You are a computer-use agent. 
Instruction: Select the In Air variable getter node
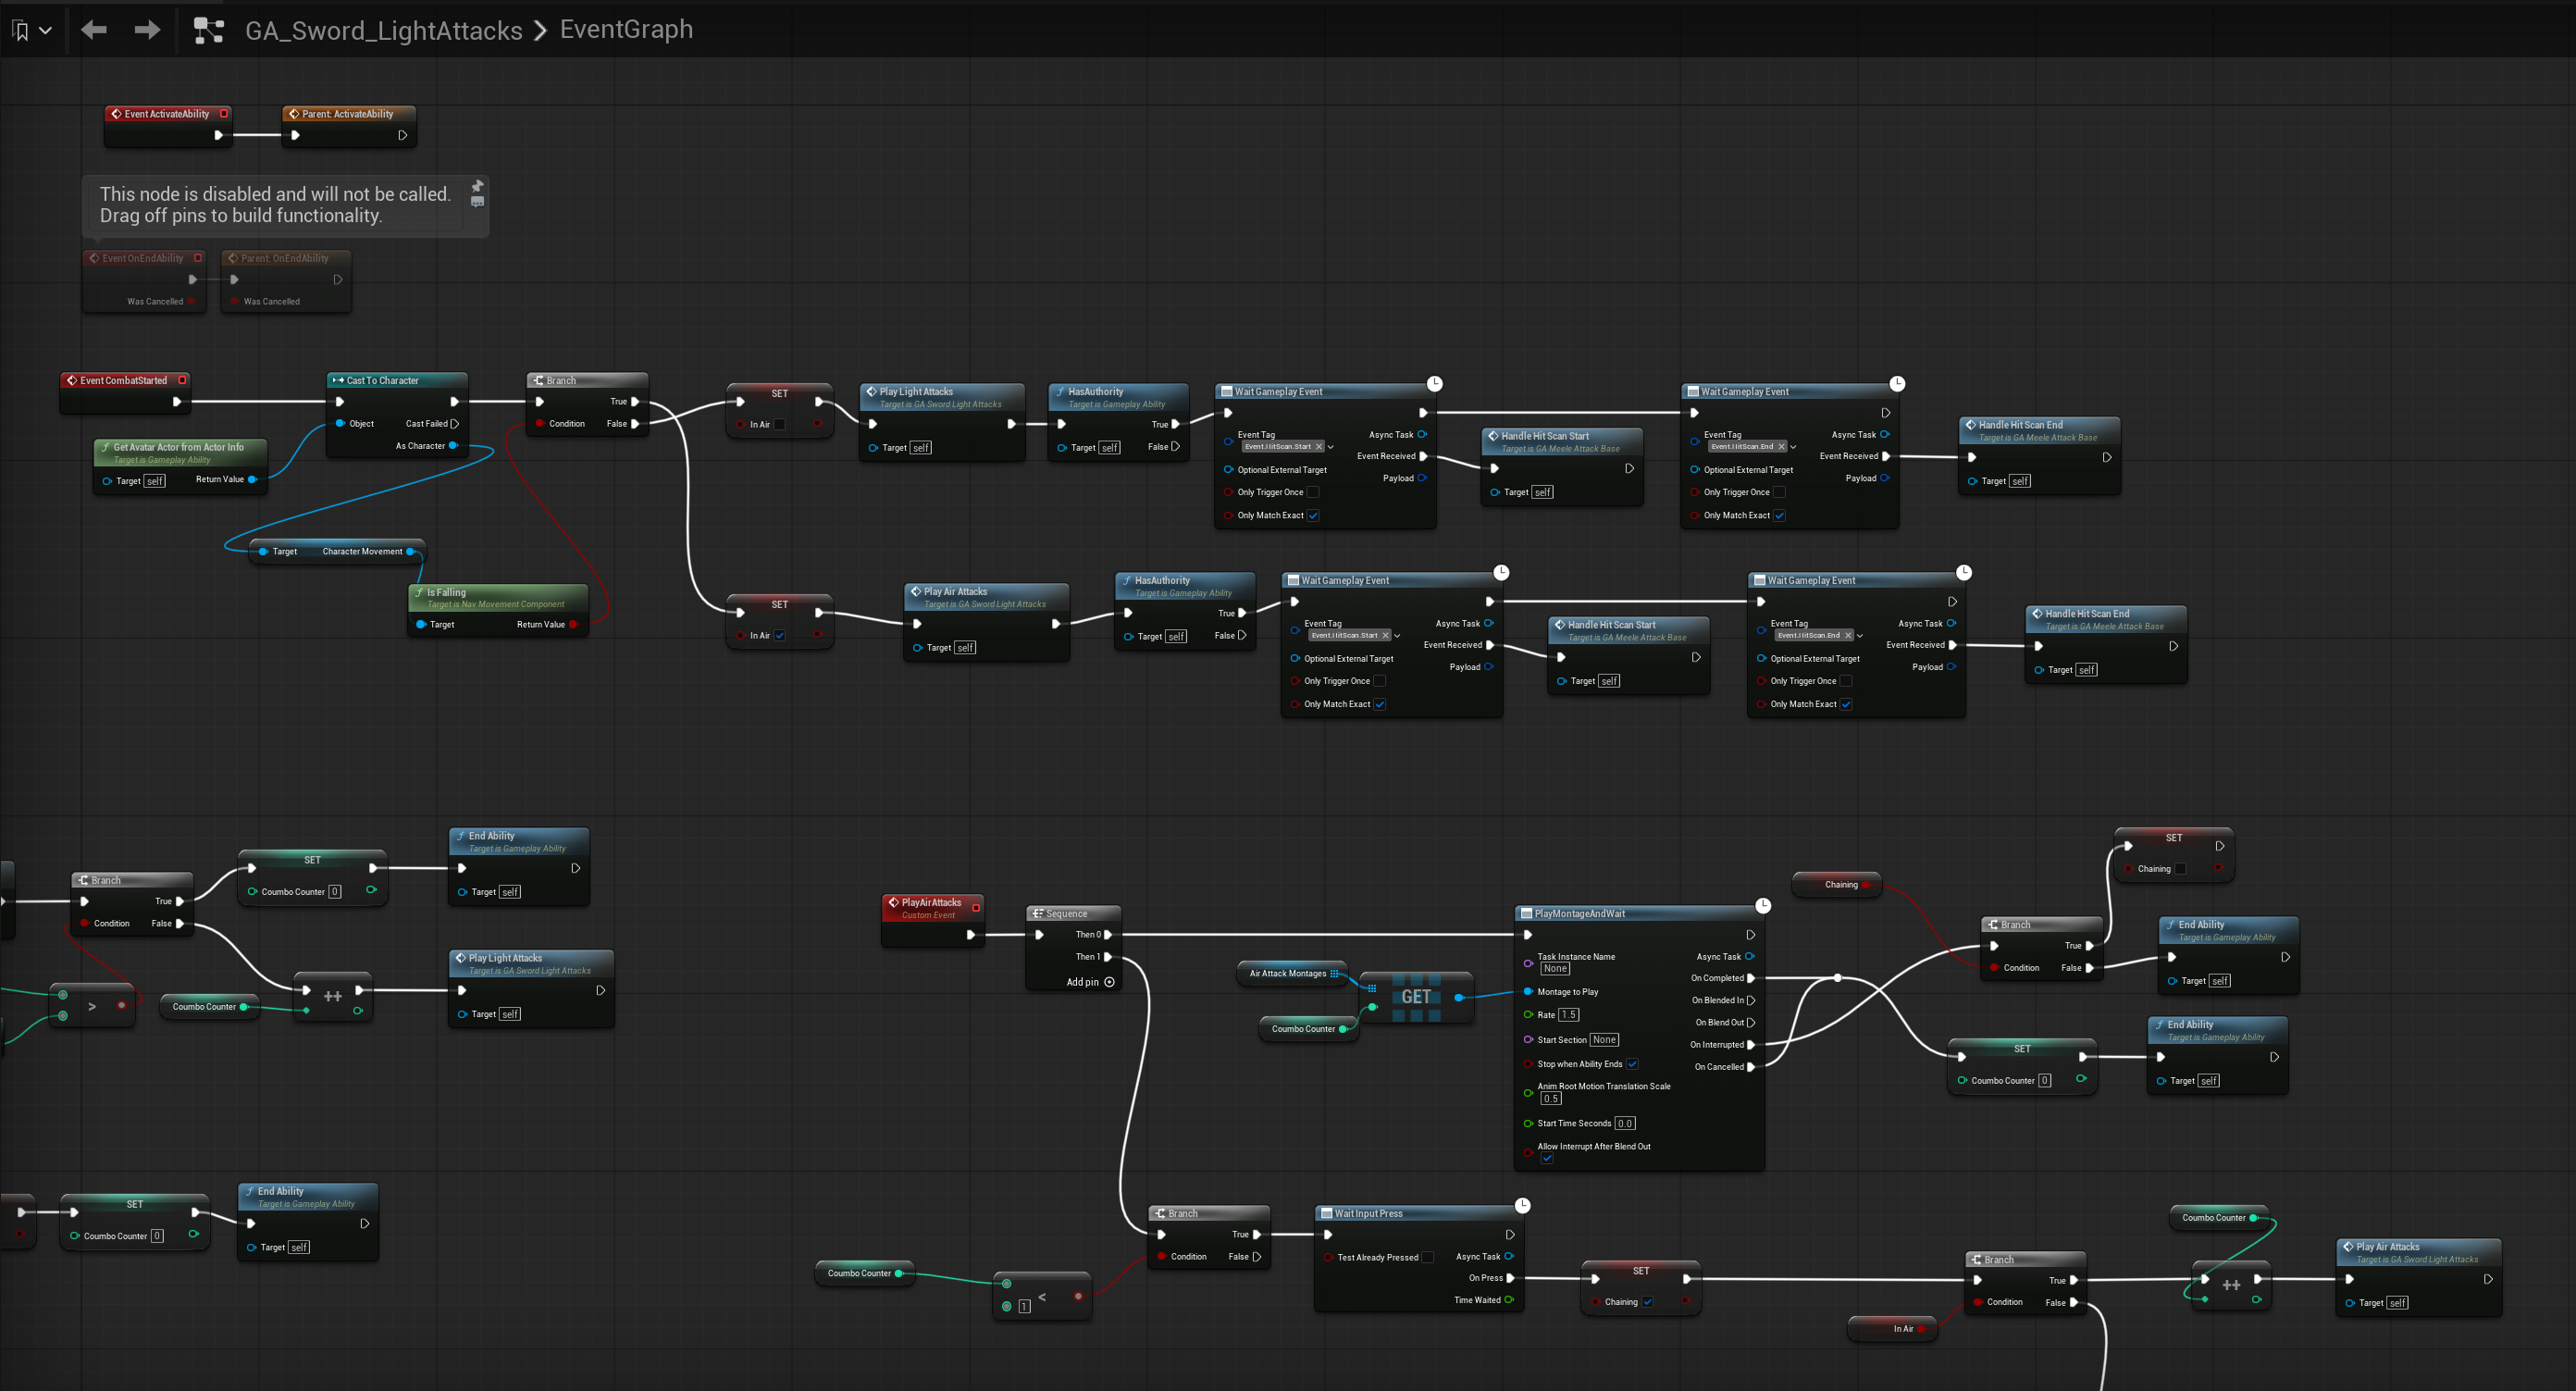click(1893, 1329)
